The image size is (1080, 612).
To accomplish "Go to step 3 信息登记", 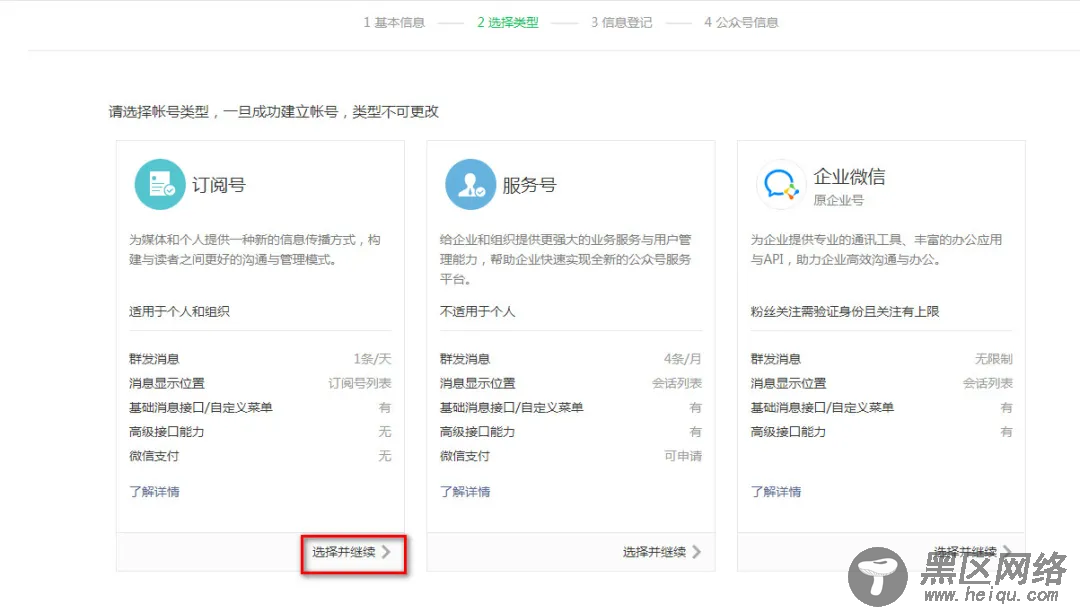I will (621, 23).
